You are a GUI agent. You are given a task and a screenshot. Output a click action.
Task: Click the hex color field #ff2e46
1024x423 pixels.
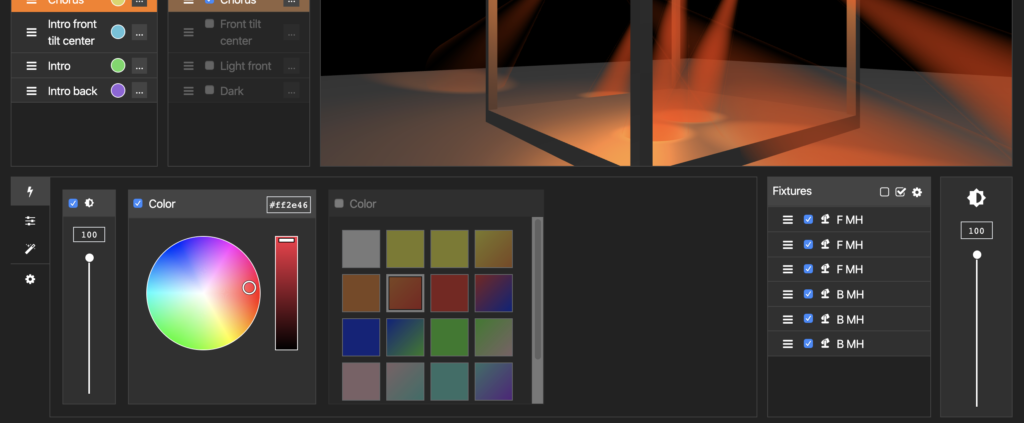coord(289,204)
